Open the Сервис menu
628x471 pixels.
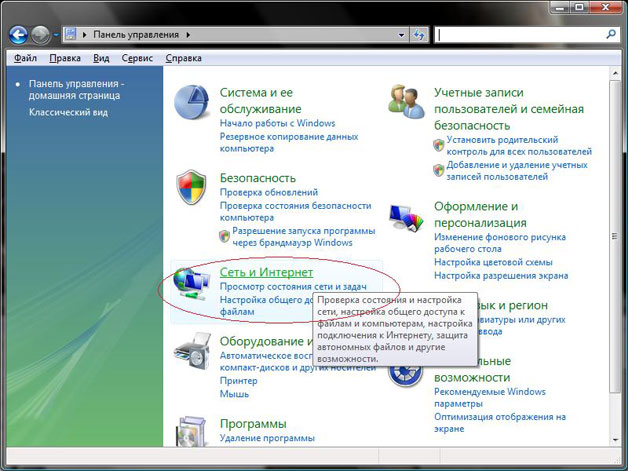point(139,58)
